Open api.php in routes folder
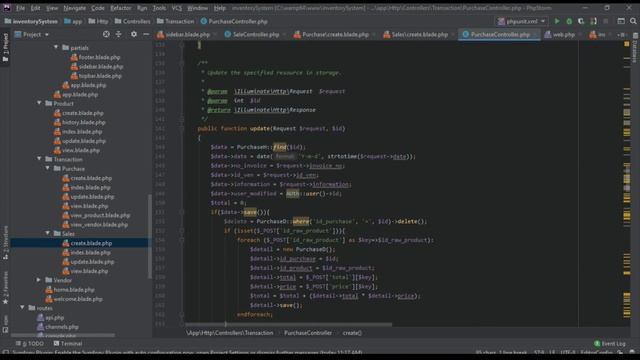 [51, 317]
